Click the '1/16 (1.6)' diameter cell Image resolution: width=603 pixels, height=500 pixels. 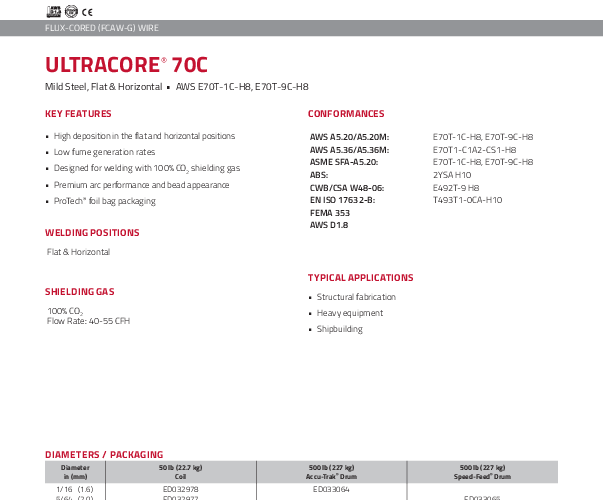click(75, 490)
